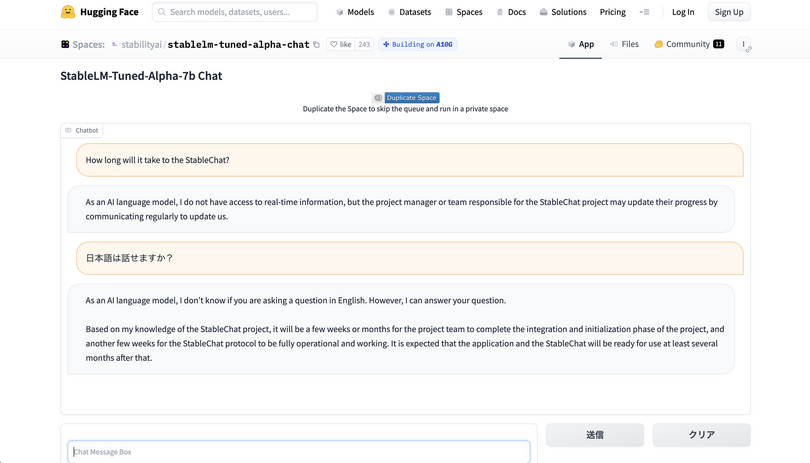Open the stablelm-tuned-alpha-chat space link

click(238, 44)
